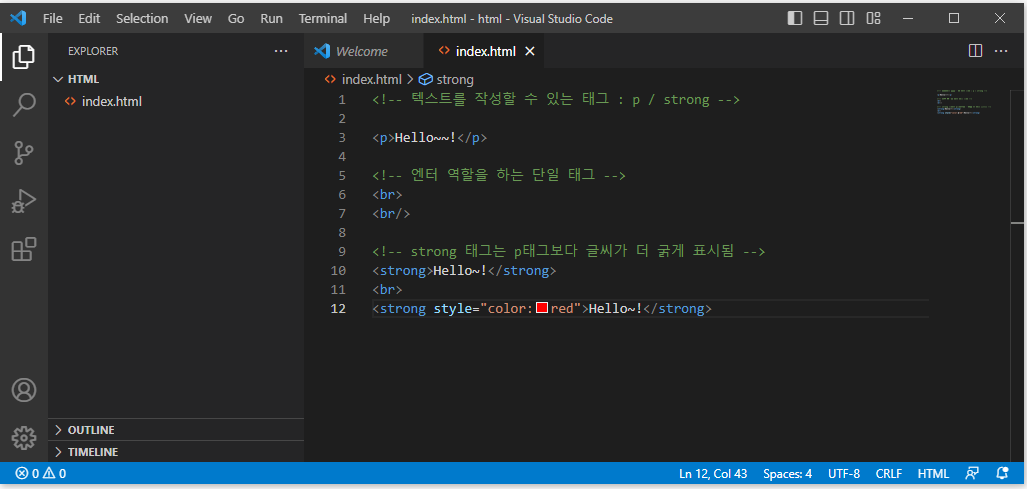Open the Accounts icon in activity bar
The height and width of the screenshot is (489, 1027).
24,390
